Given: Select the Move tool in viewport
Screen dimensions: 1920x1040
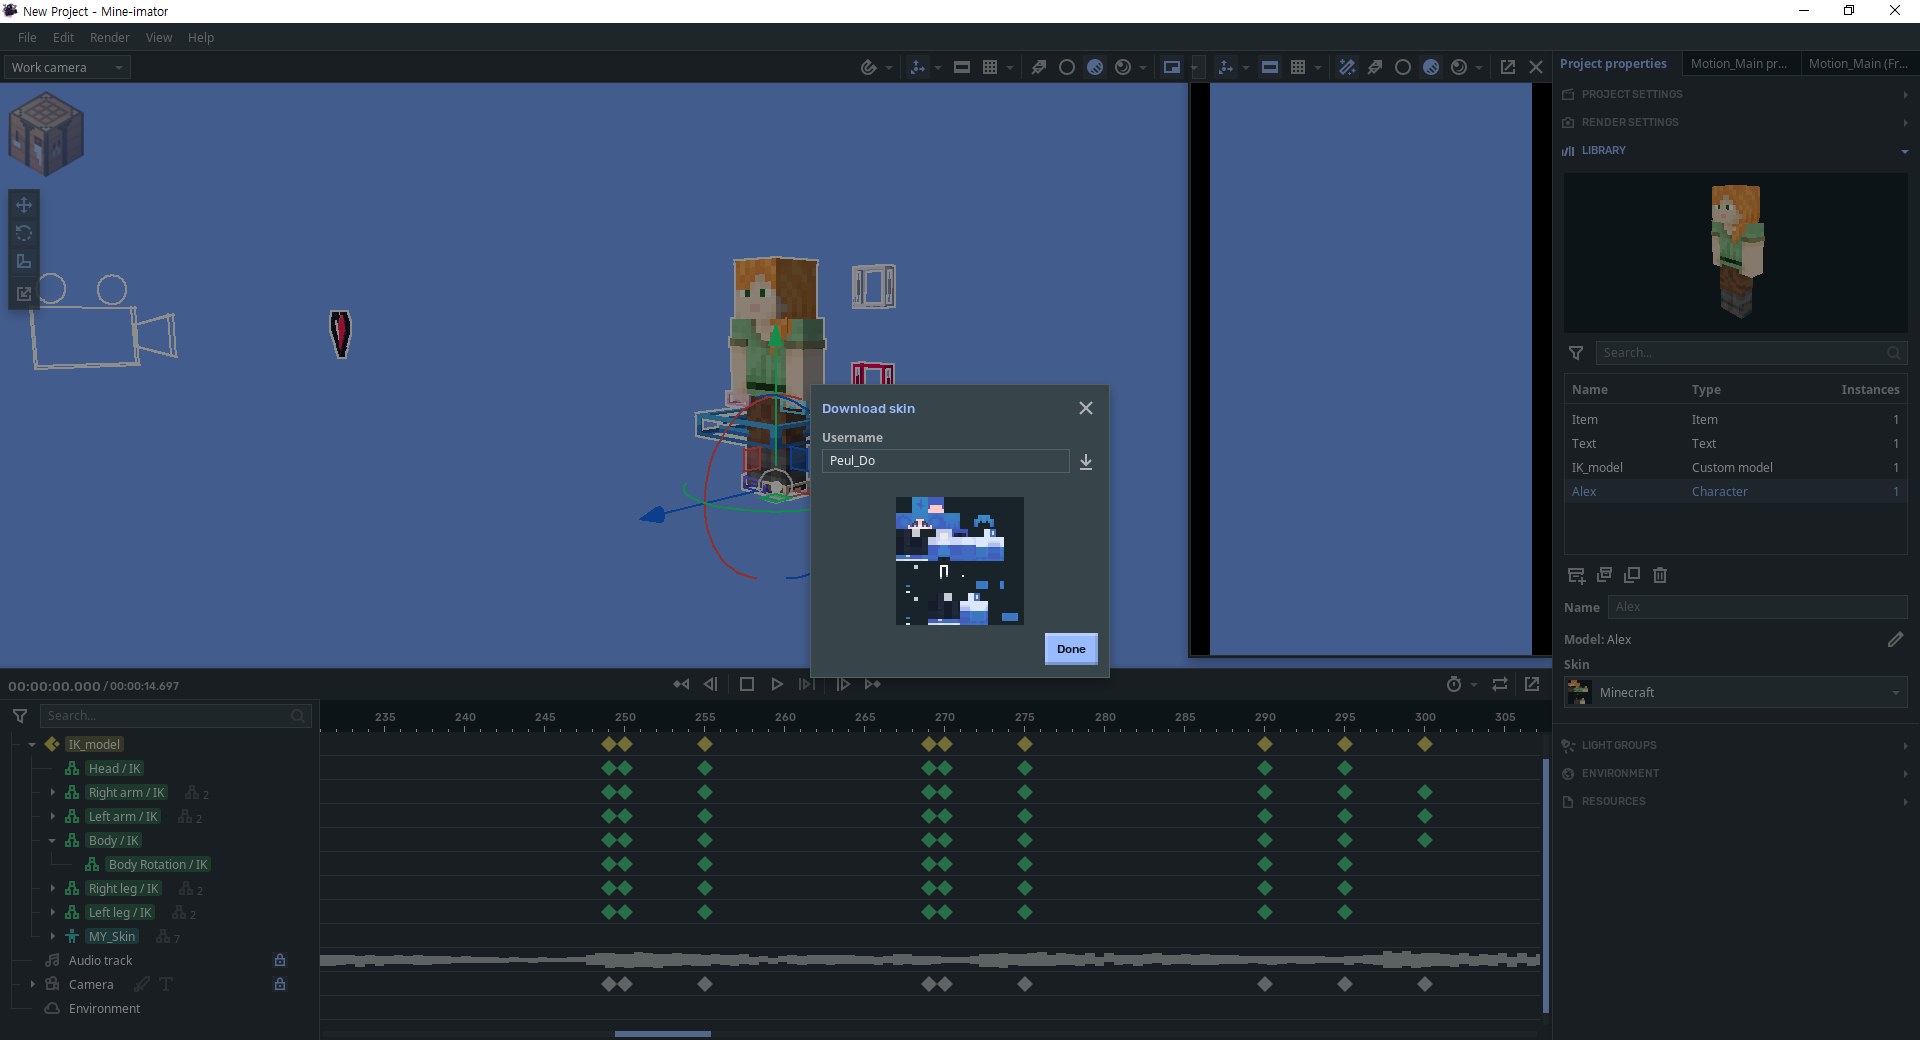Looking at the screenshot, I should click(24, 205).
